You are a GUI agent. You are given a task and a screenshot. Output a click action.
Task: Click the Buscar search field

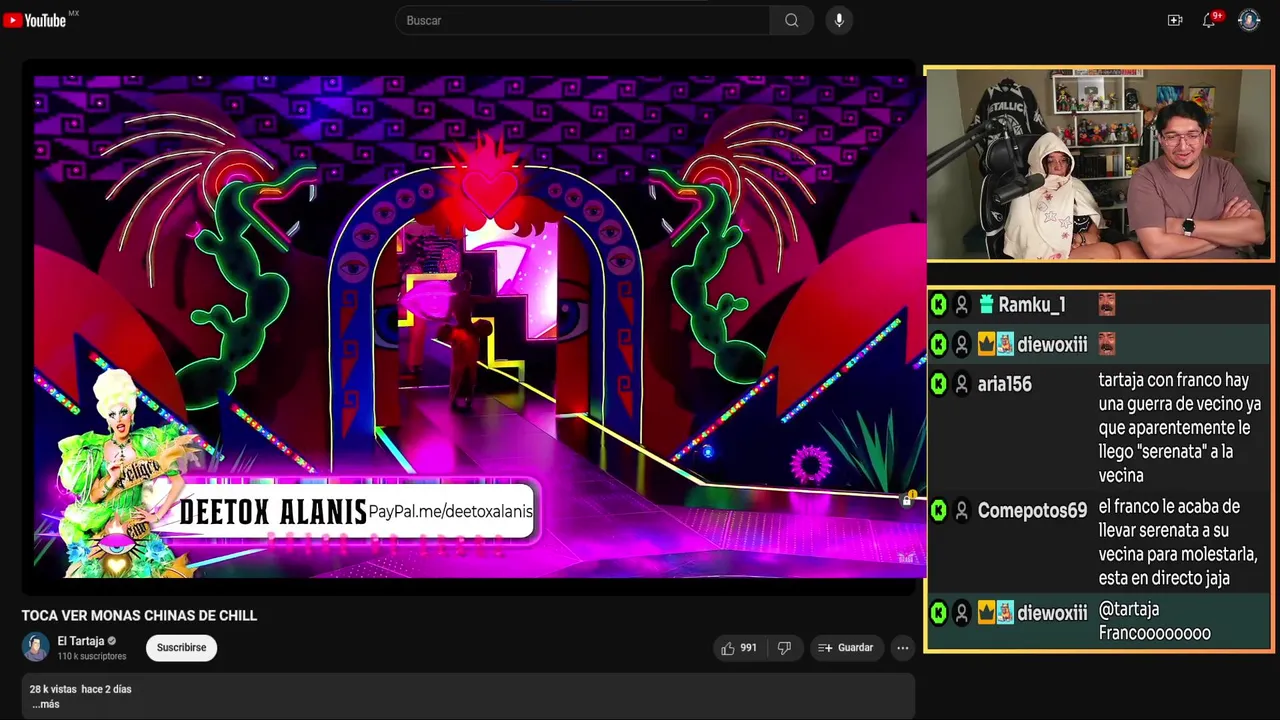click(x=582, y=20)
